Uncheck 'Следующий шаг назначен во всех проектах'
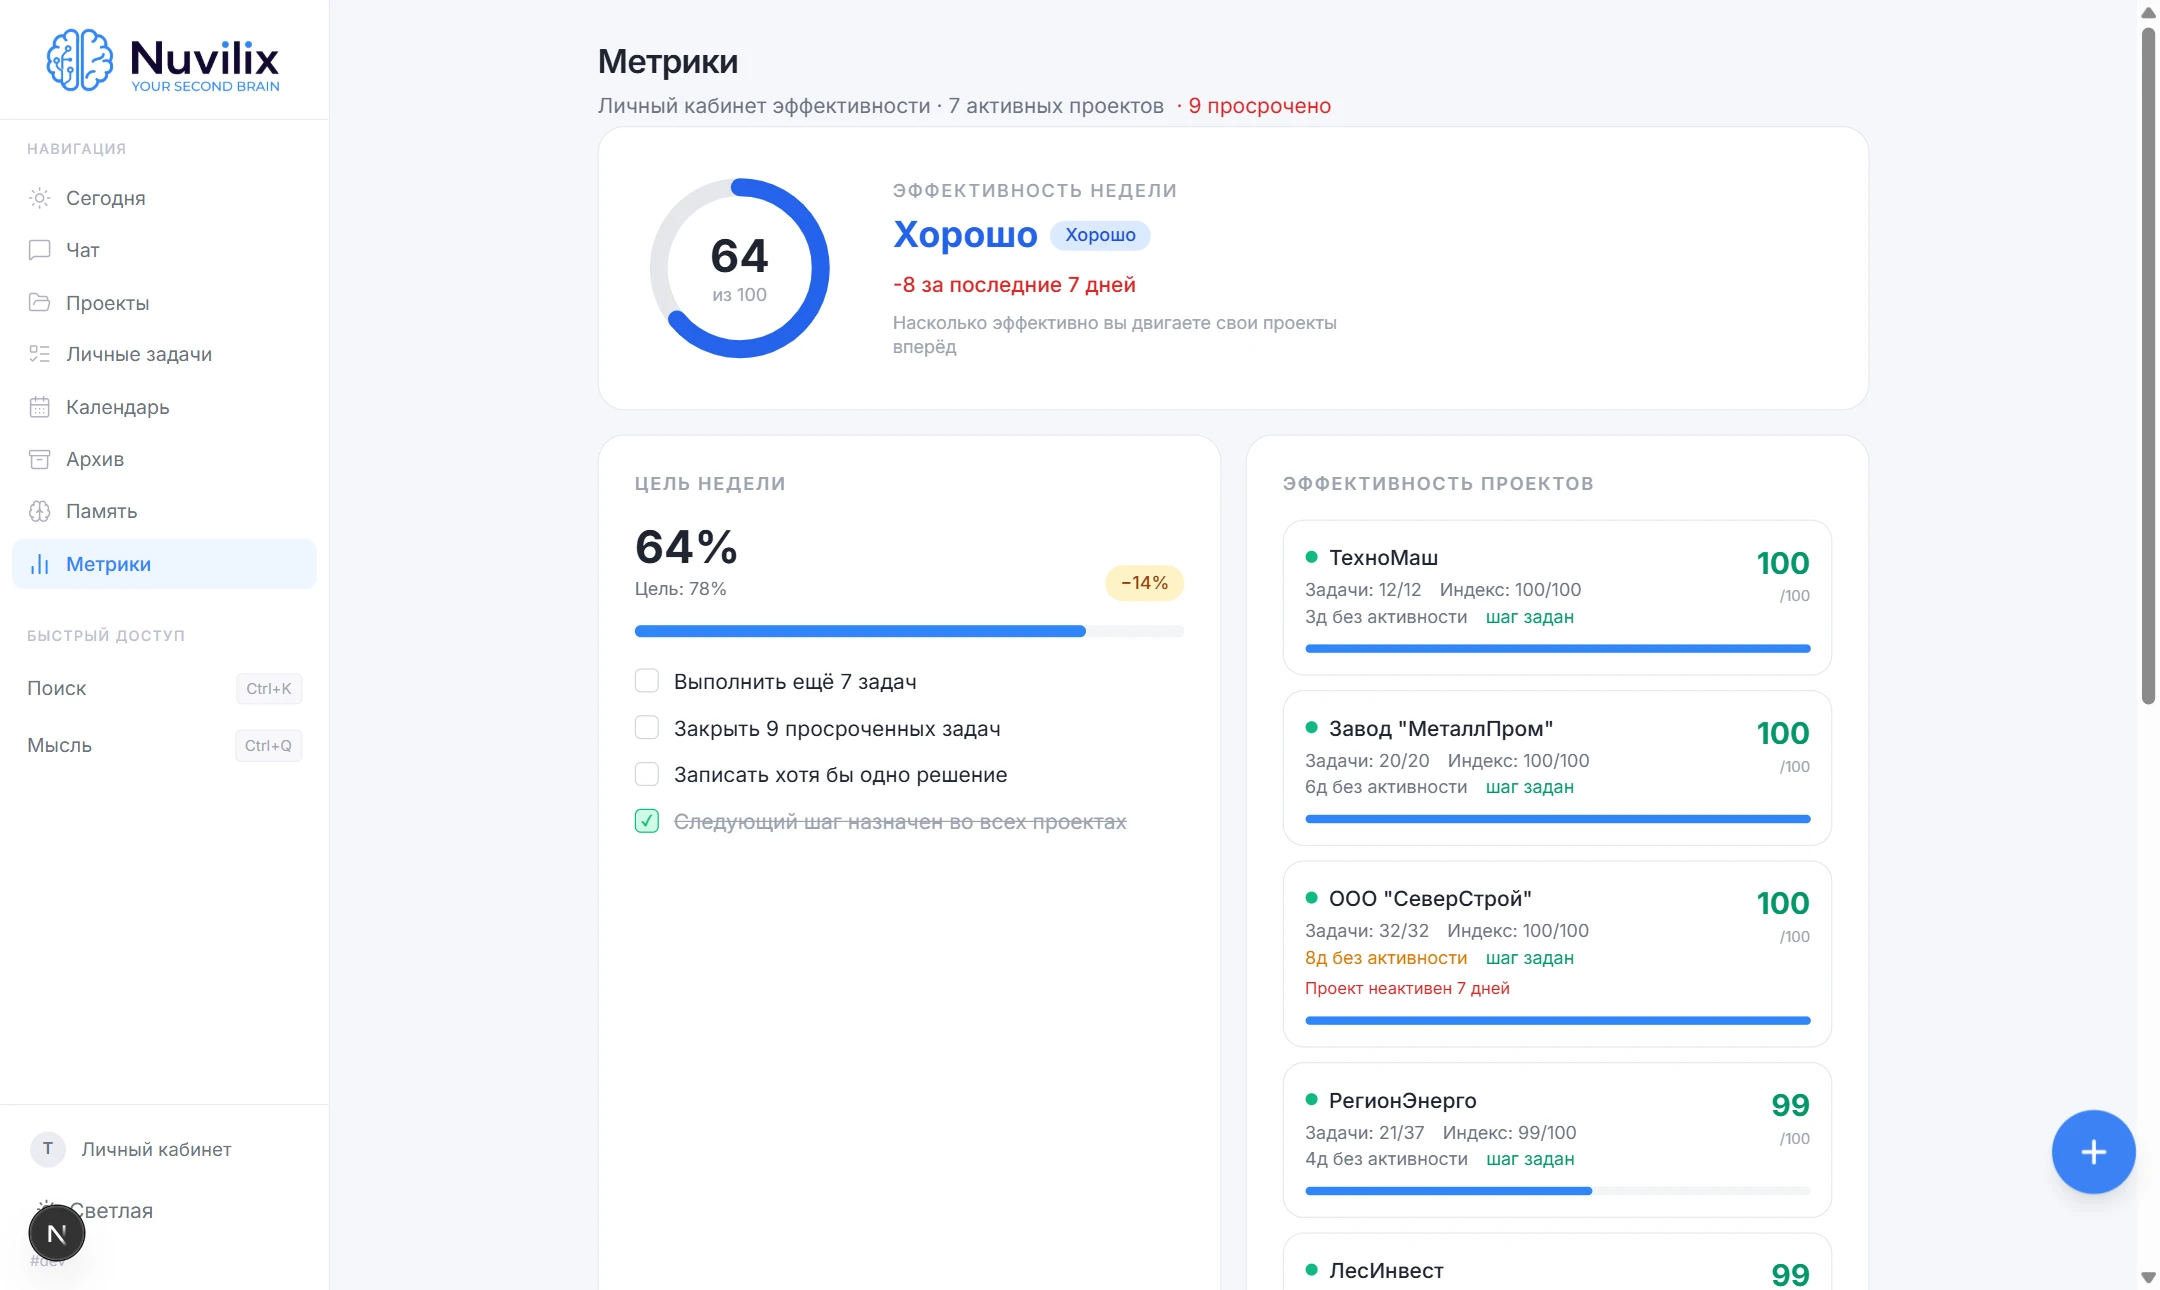 [647, 821]
